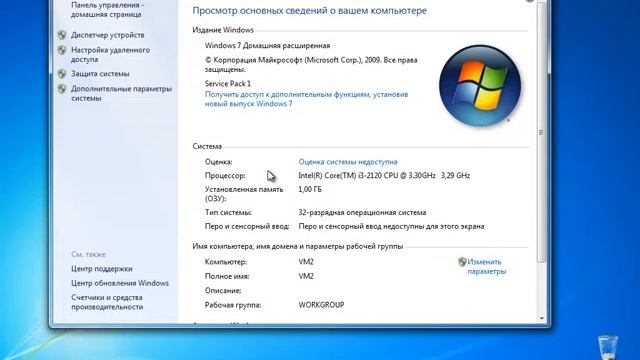
Task: Click the См. также heading
Action: 89,254
